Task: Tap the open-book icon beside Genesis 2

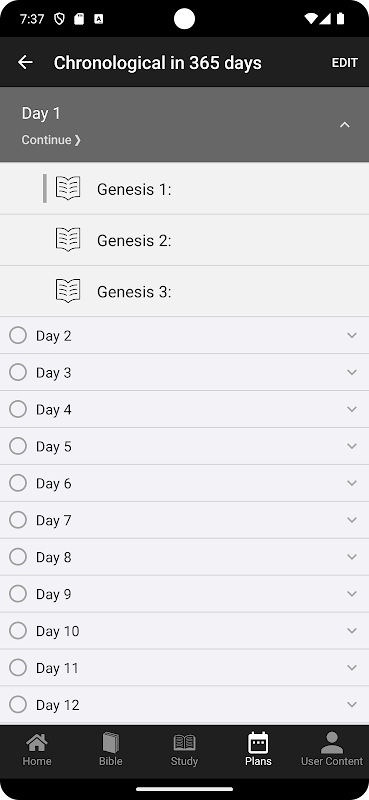Action: [x=68, y=240]
